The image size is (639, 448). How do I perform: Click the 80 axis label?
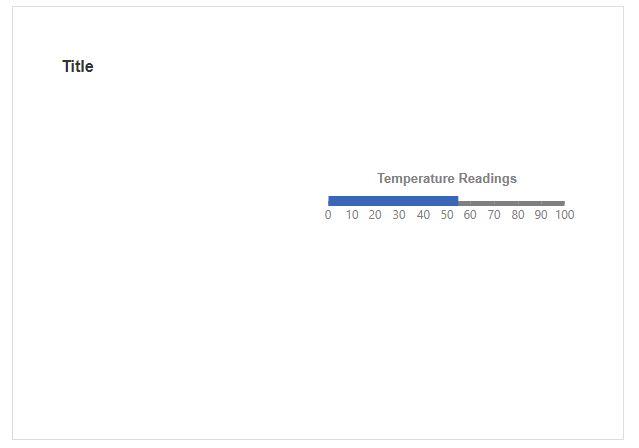pyautogui.click(x=518, y=215)
